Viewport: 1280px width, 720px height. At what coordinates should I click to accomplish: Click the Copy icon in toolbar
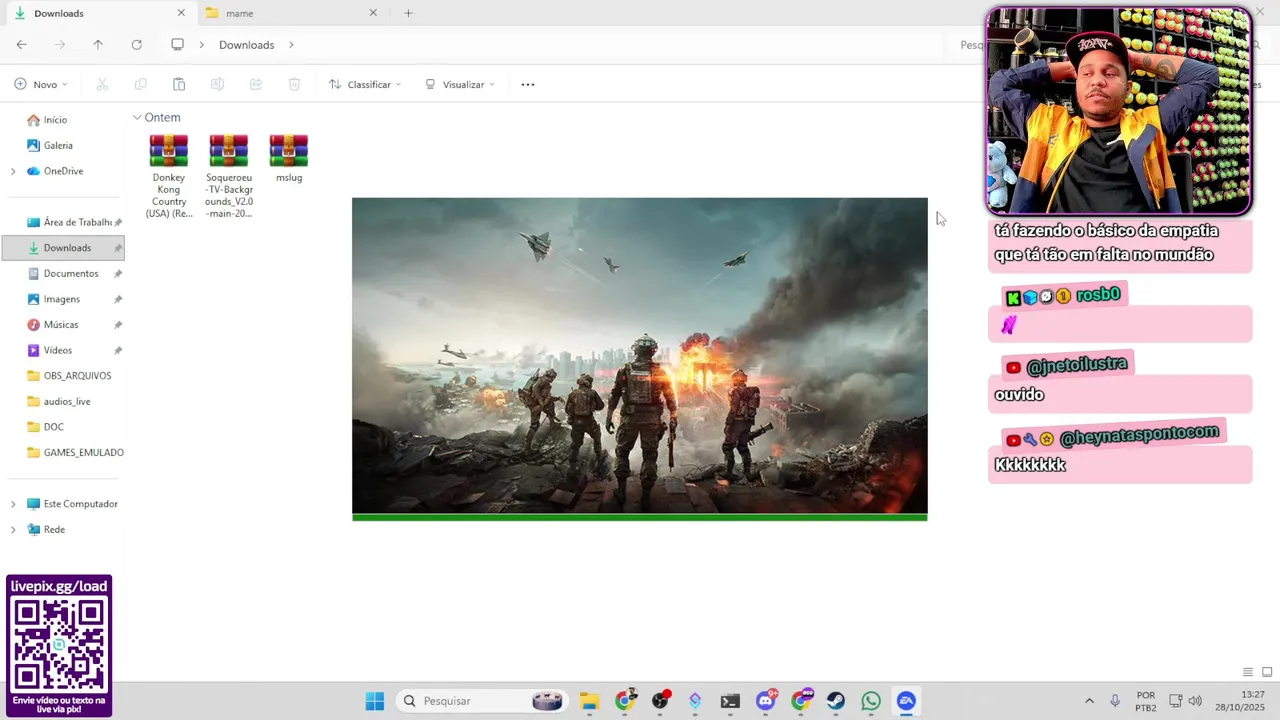[140, 85]
